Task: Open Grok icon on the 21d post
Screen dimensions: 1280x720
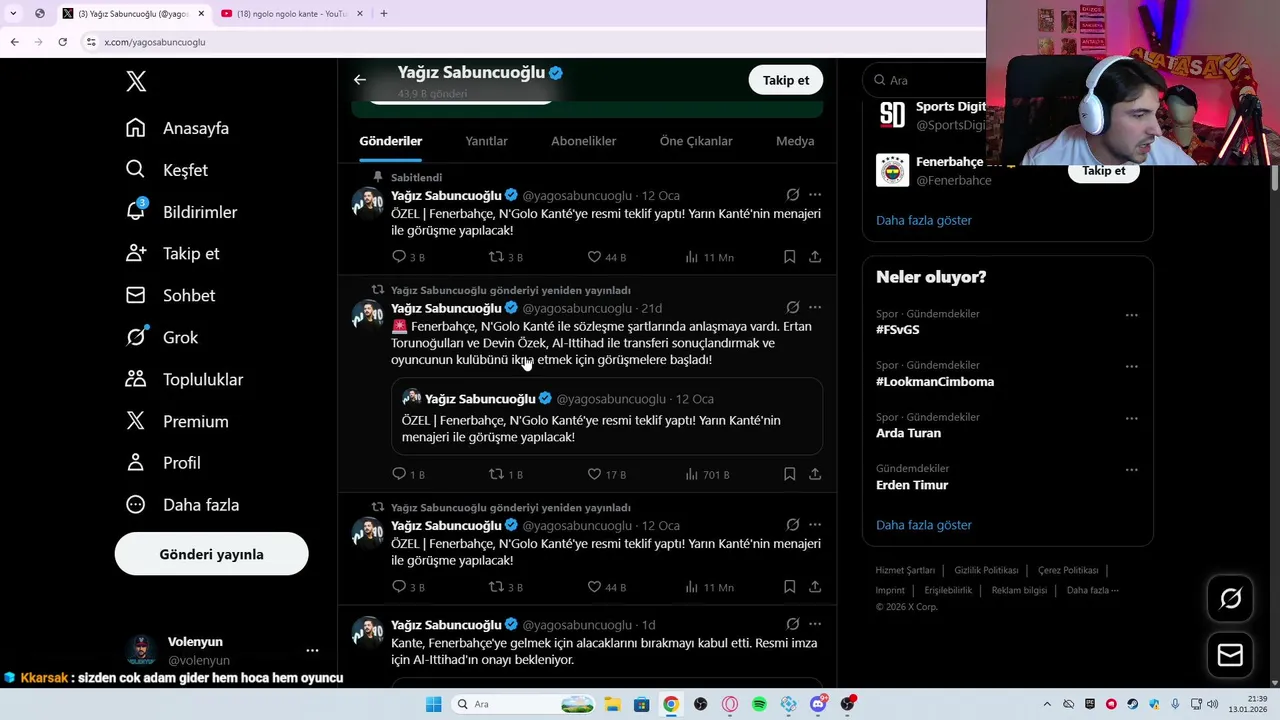Action: pyautogui.click(x=792, y=308)
